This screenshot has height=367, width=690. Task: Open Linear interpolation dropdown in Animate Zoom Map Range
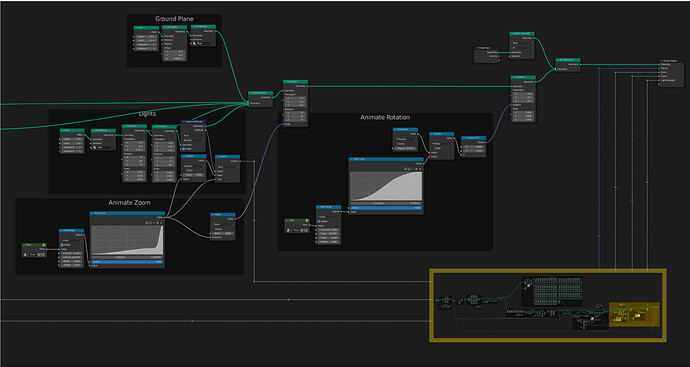[72, 240]
